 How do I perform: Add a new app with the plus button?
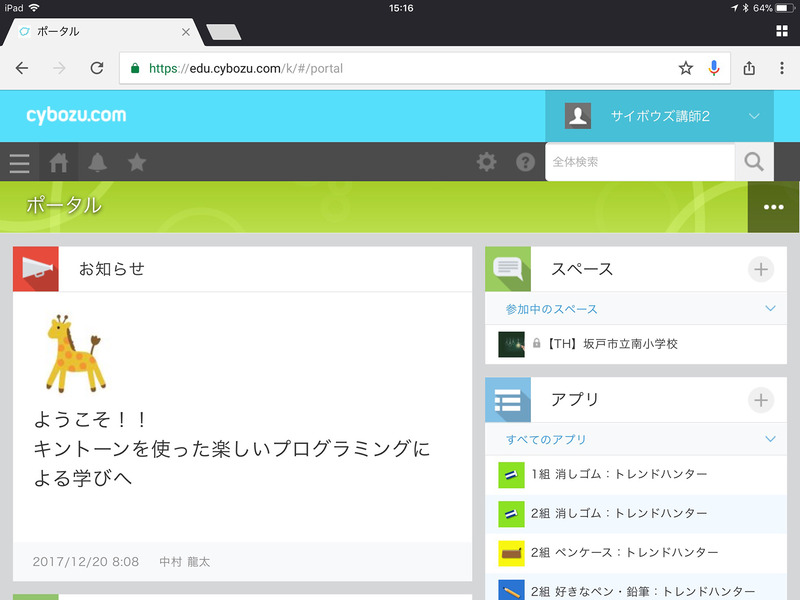click(761, 399)
